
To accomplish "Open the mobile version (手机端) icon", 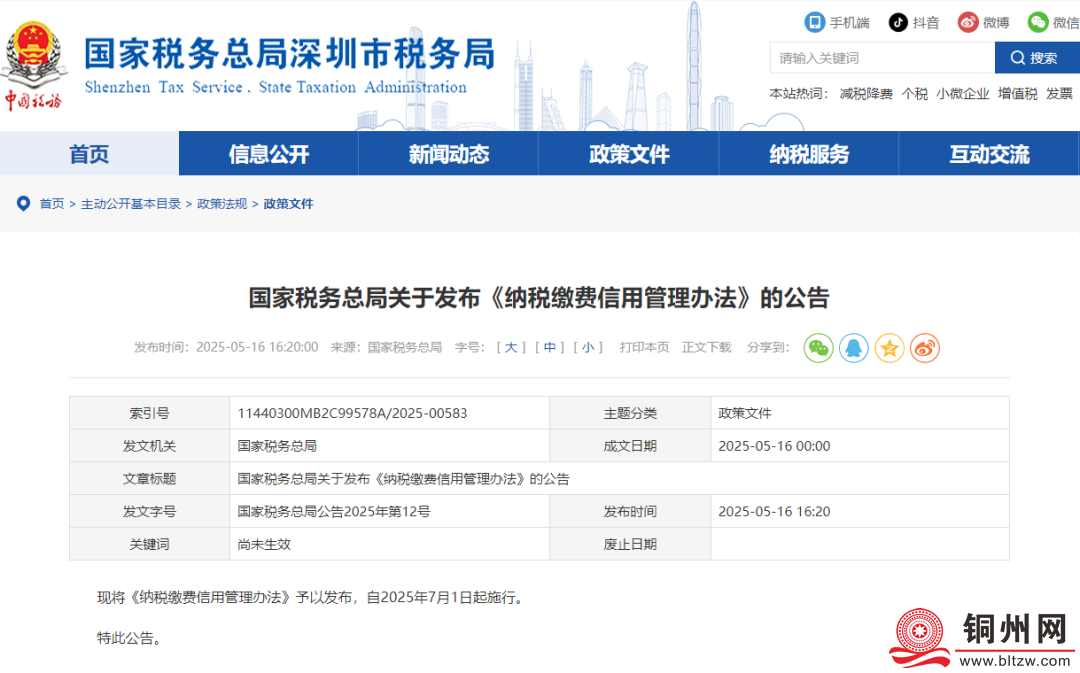I will (x=815, y=22).
